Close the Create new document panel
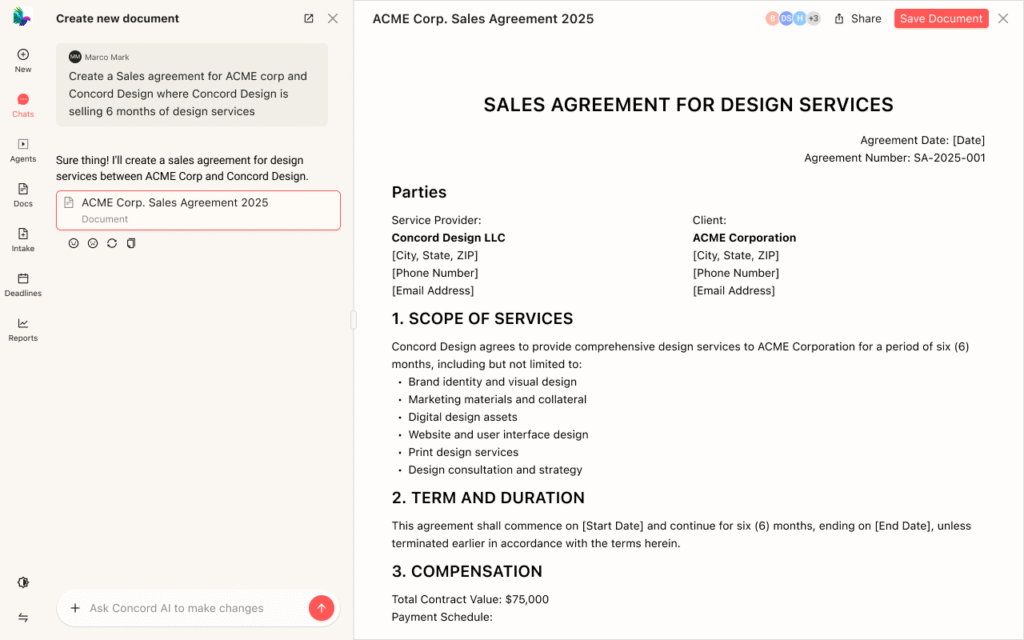 [x=333, y=19]
